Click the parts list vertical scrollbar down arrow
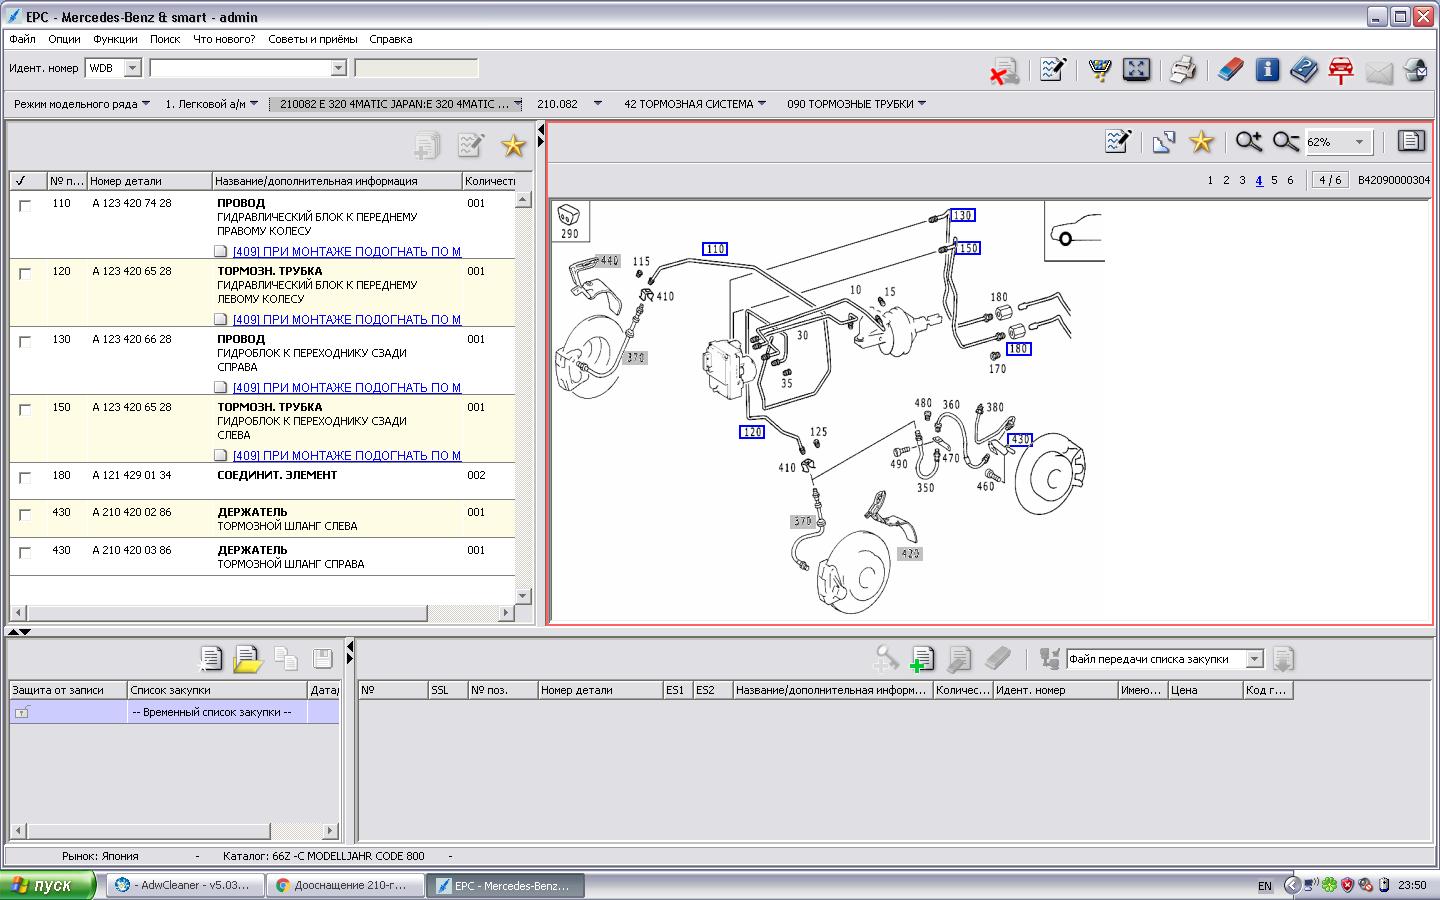 [x=524, y=595]
